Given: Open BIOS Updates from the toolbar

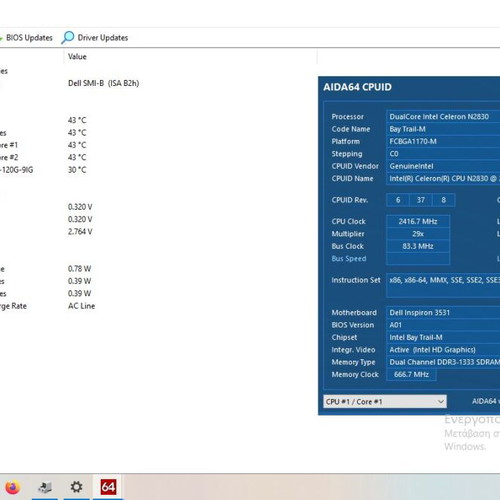Looking at the screenshot, I should (x=27, y=38).
